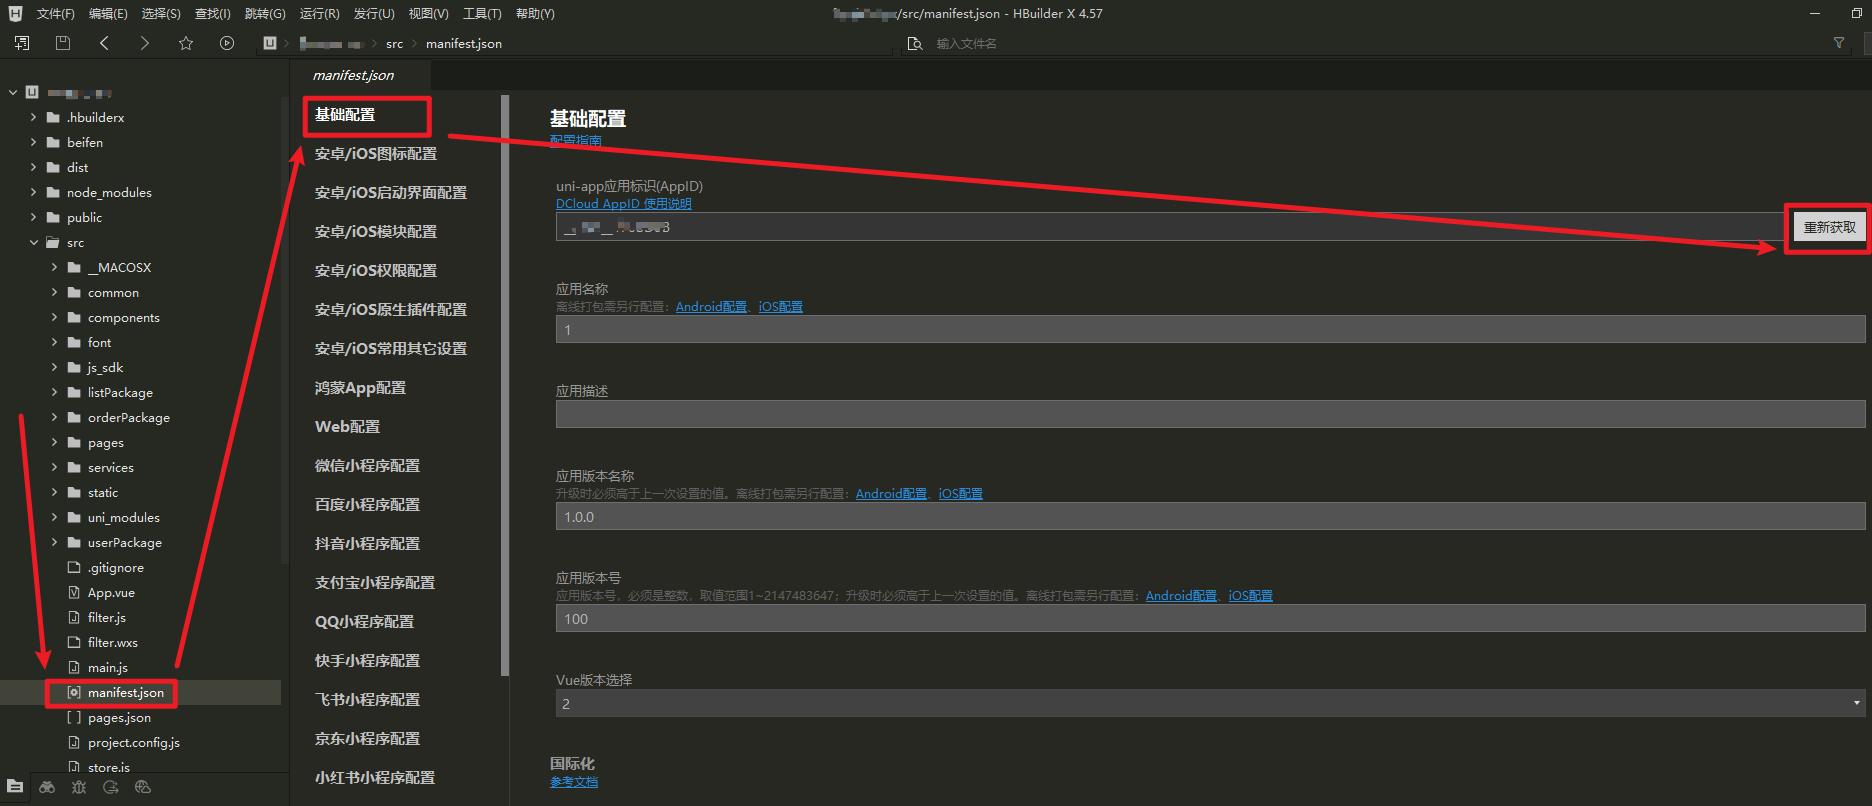Expand the components folder
This screenshot has width=1872, height=806.
tap(54, 317)
